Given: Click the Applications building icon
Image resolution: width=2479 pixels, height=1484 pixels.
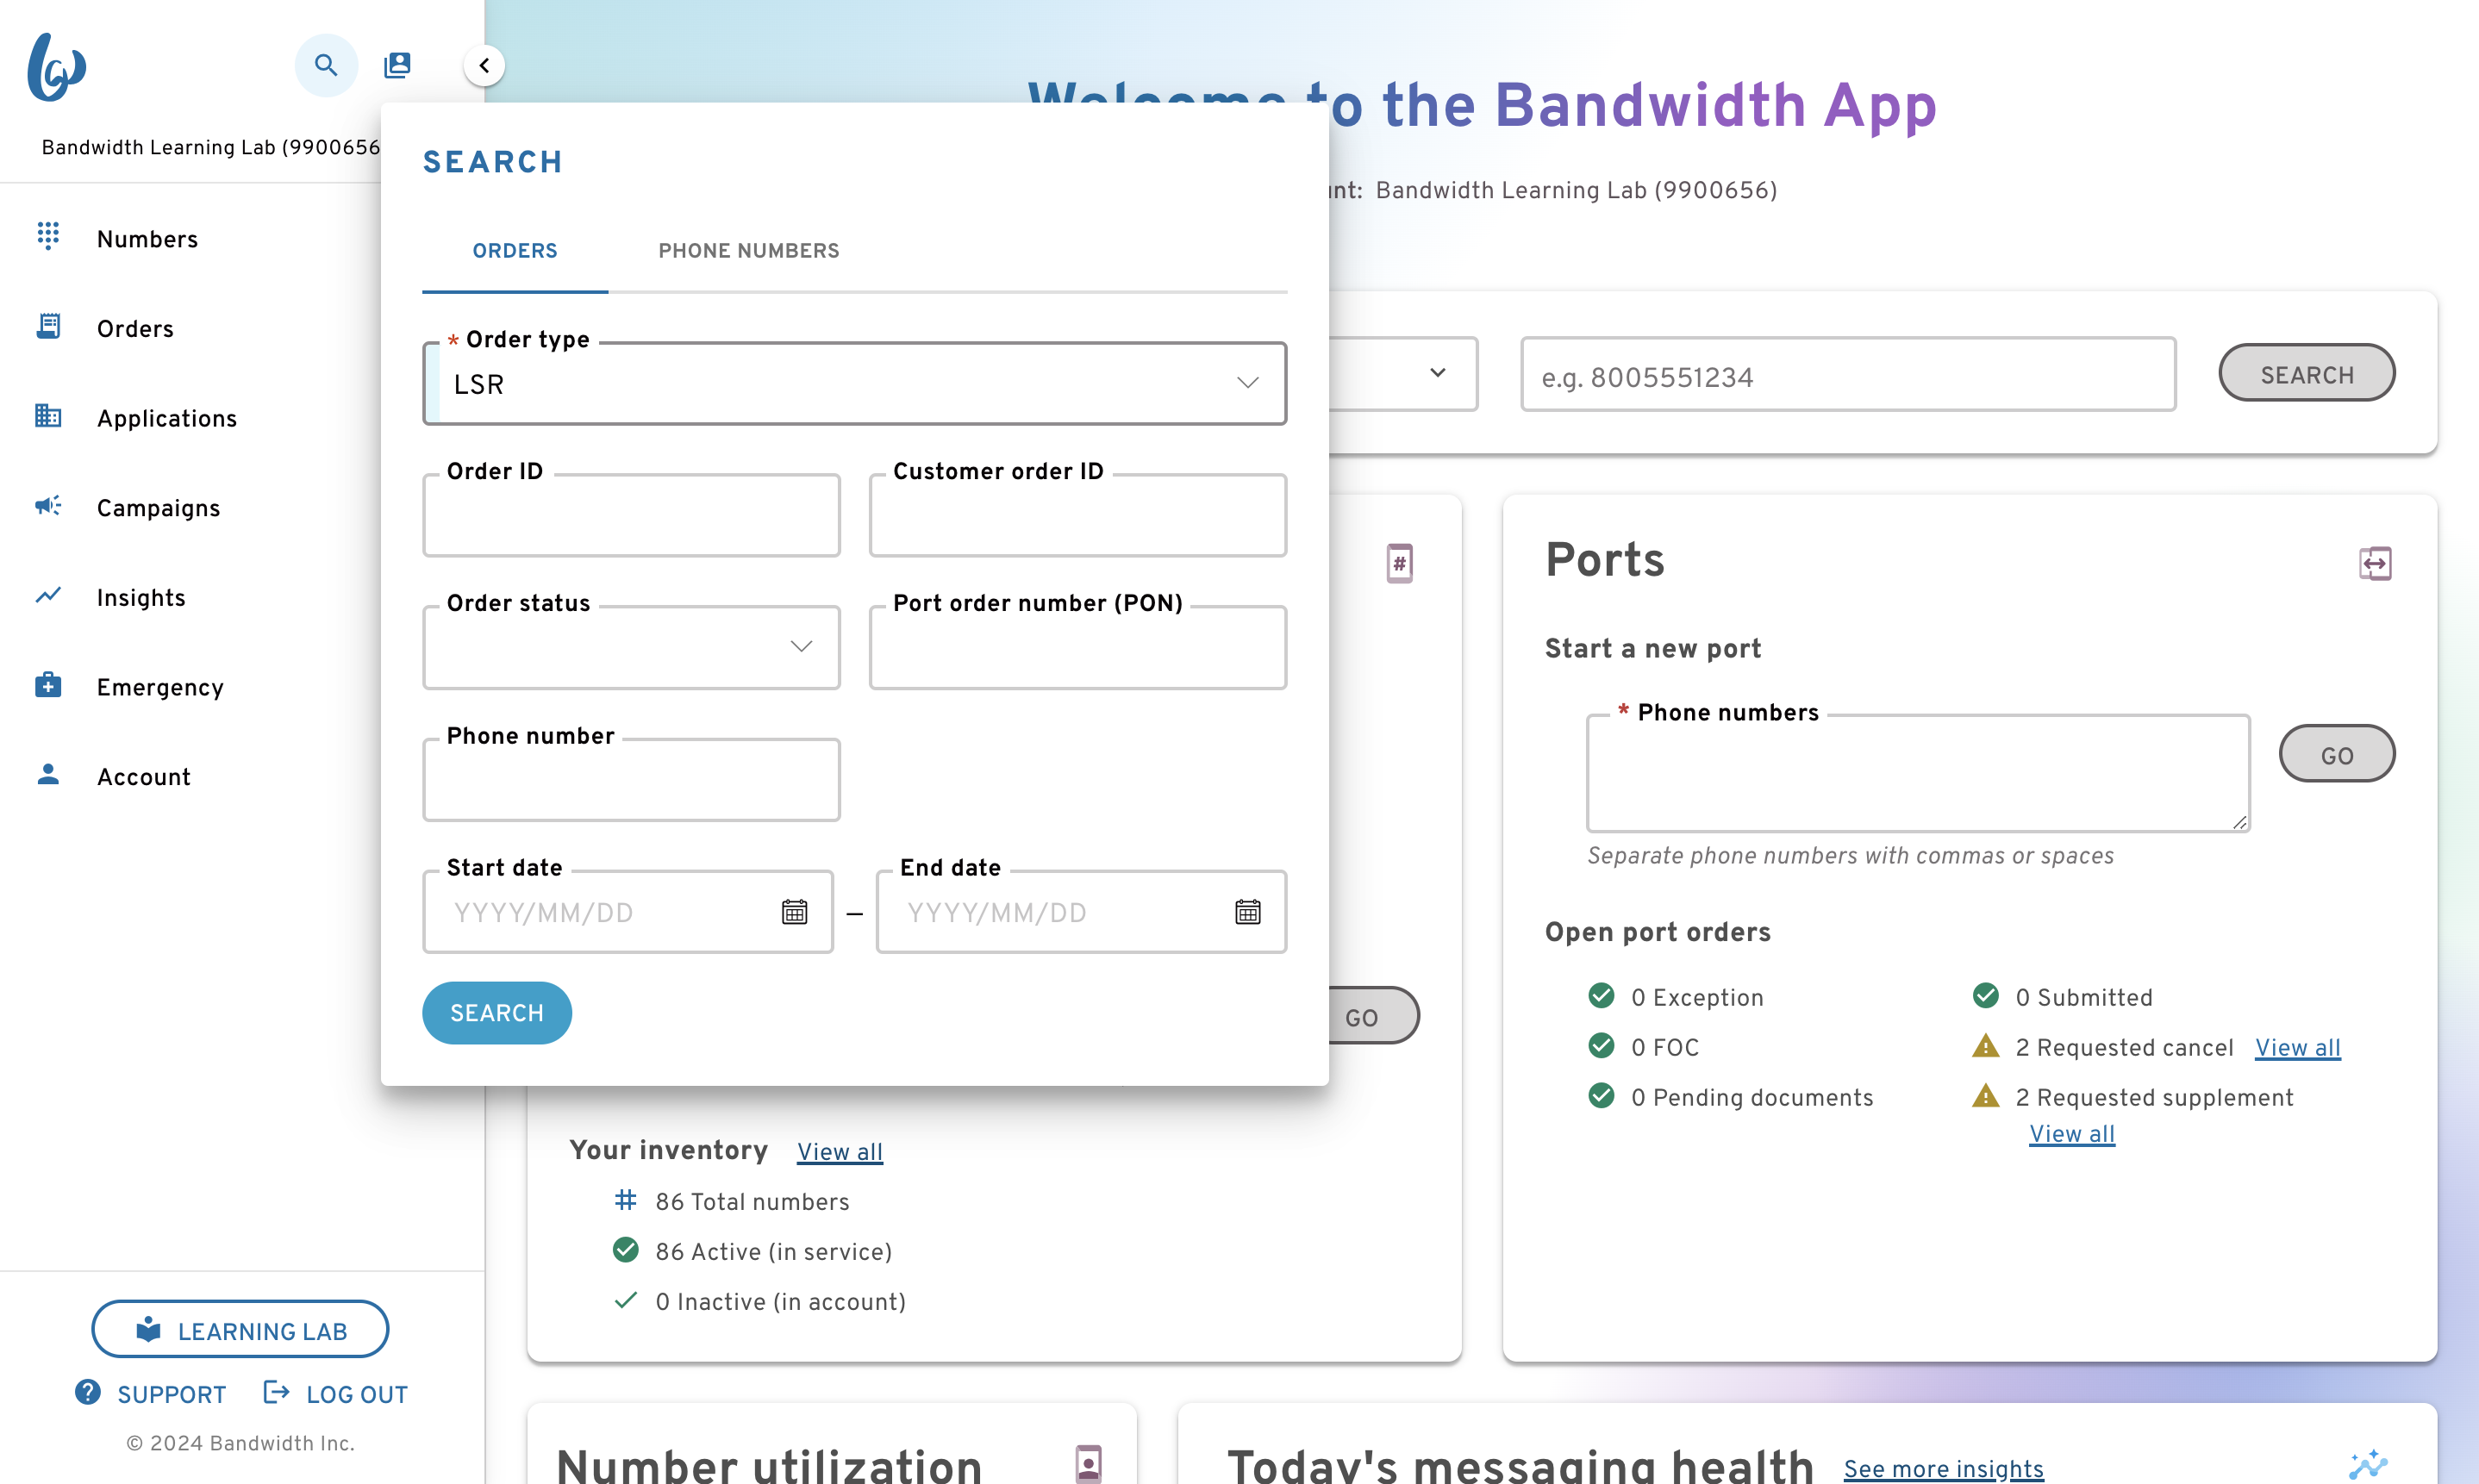Looking at the screenshot, I should (48, 415).
